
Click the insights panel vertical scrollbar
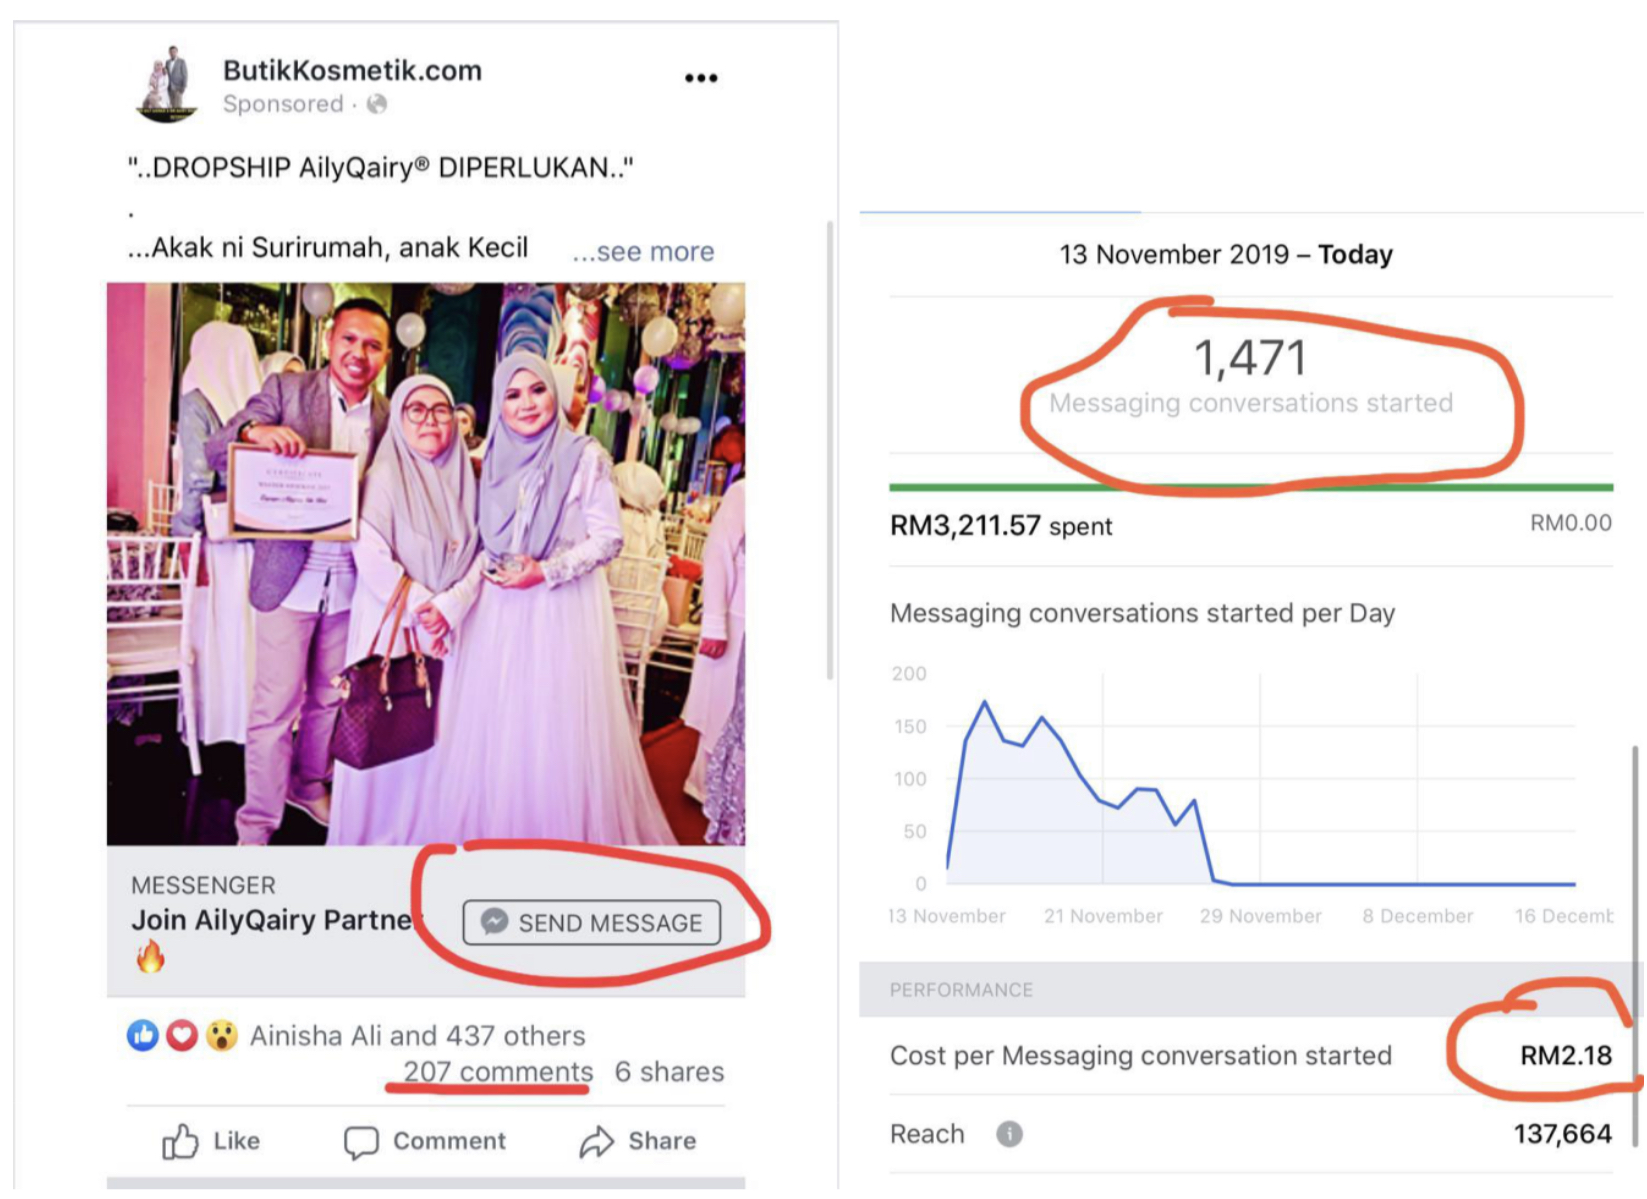click(1635, 945)
